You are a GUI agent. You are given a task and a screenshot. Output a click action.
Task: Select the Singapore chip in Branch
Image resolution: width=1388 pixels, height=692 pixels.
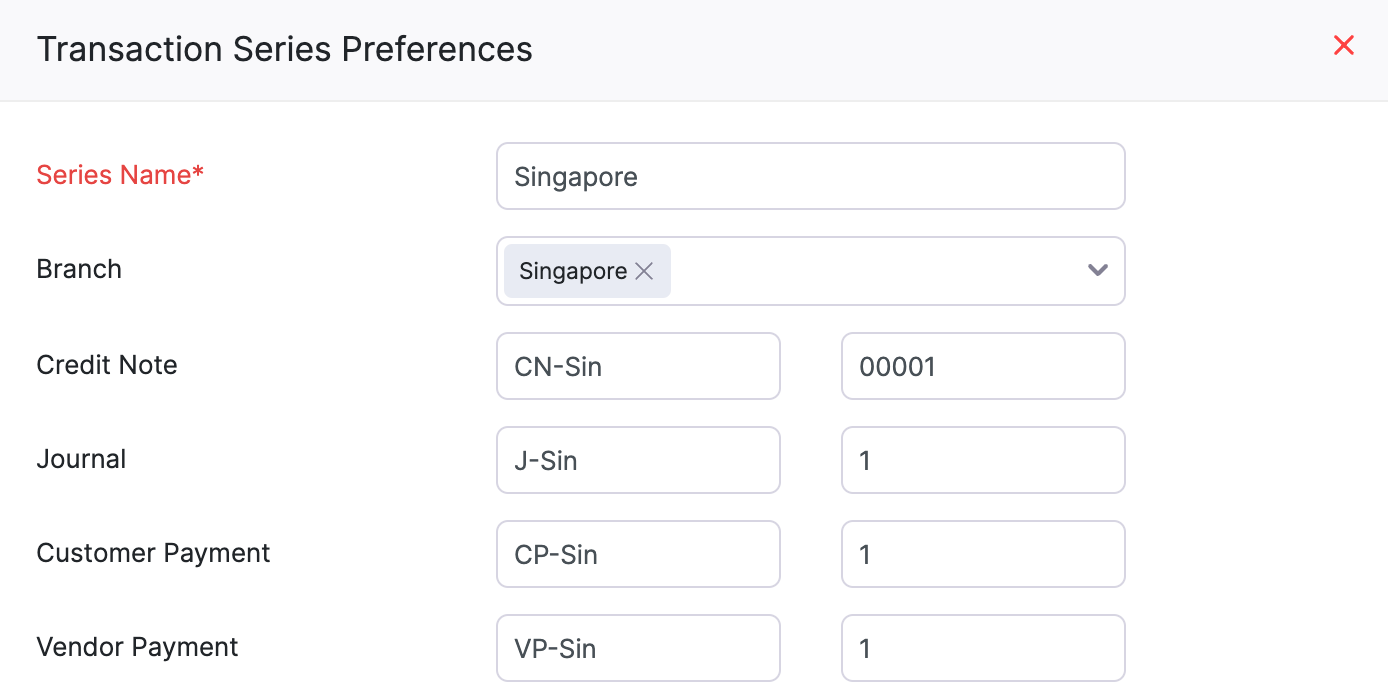tap(573, 271)
